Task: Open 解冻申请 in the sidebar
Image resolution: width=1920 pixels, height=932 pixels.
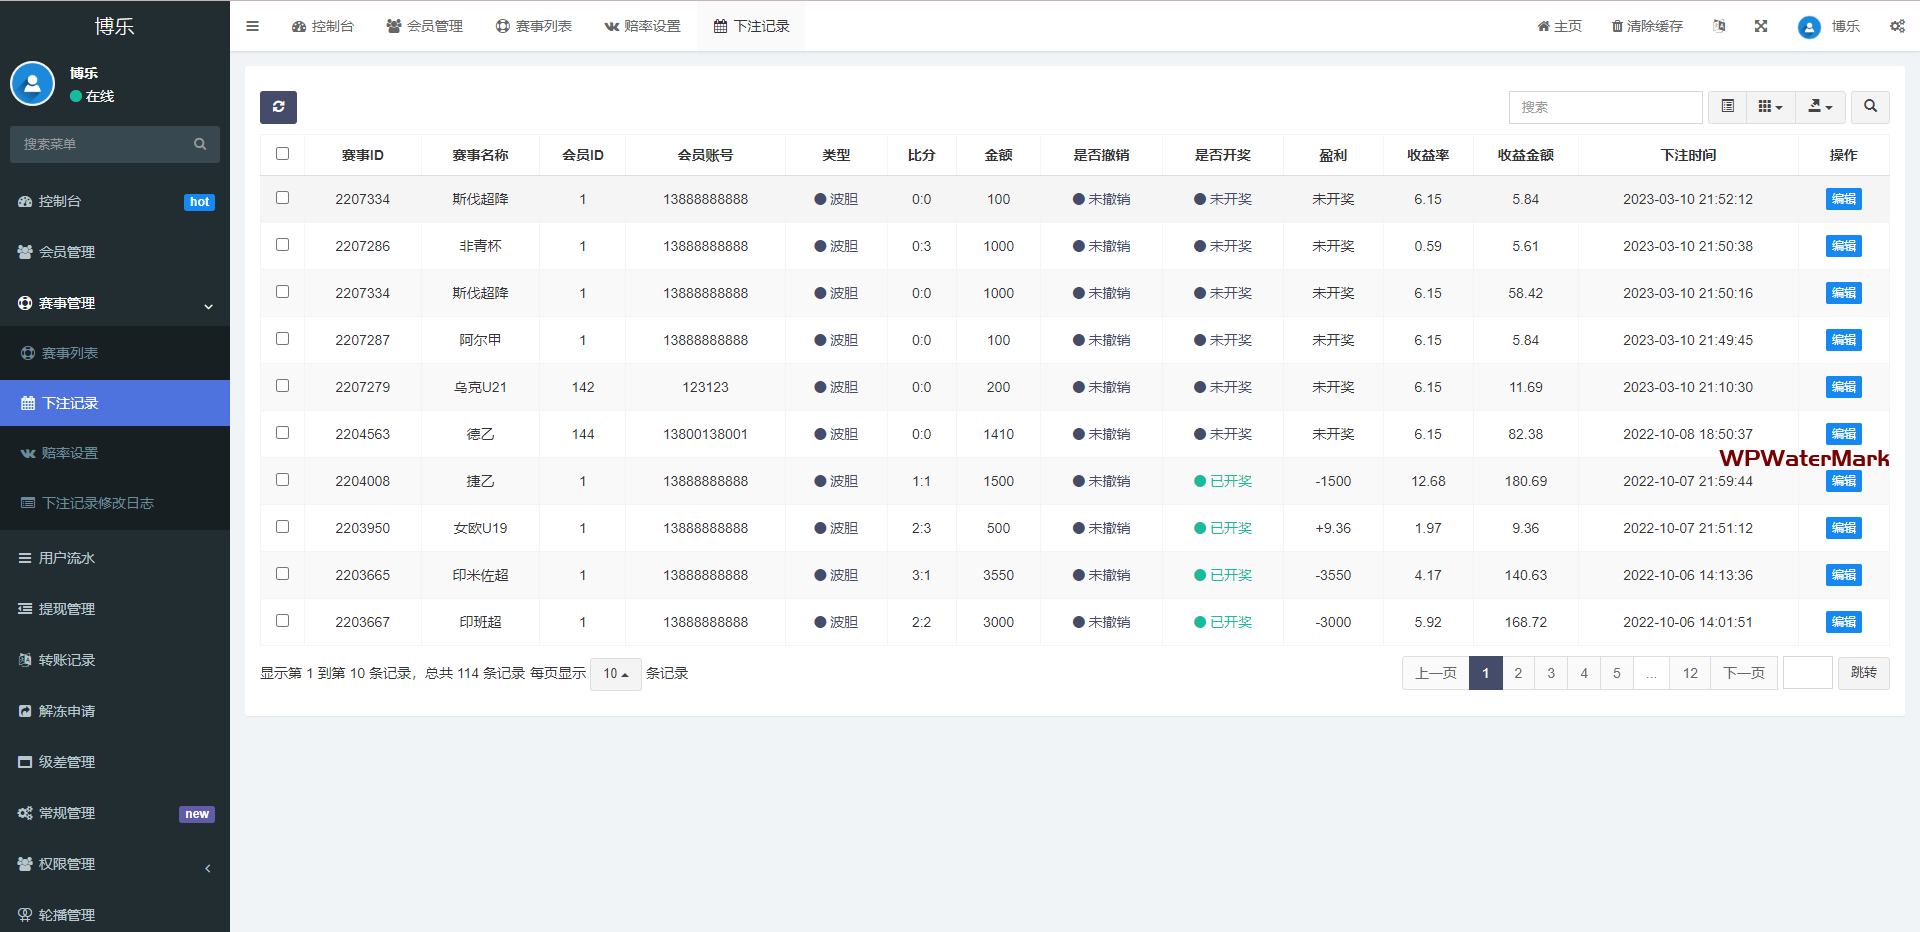Action: click(x=115, y=711)
